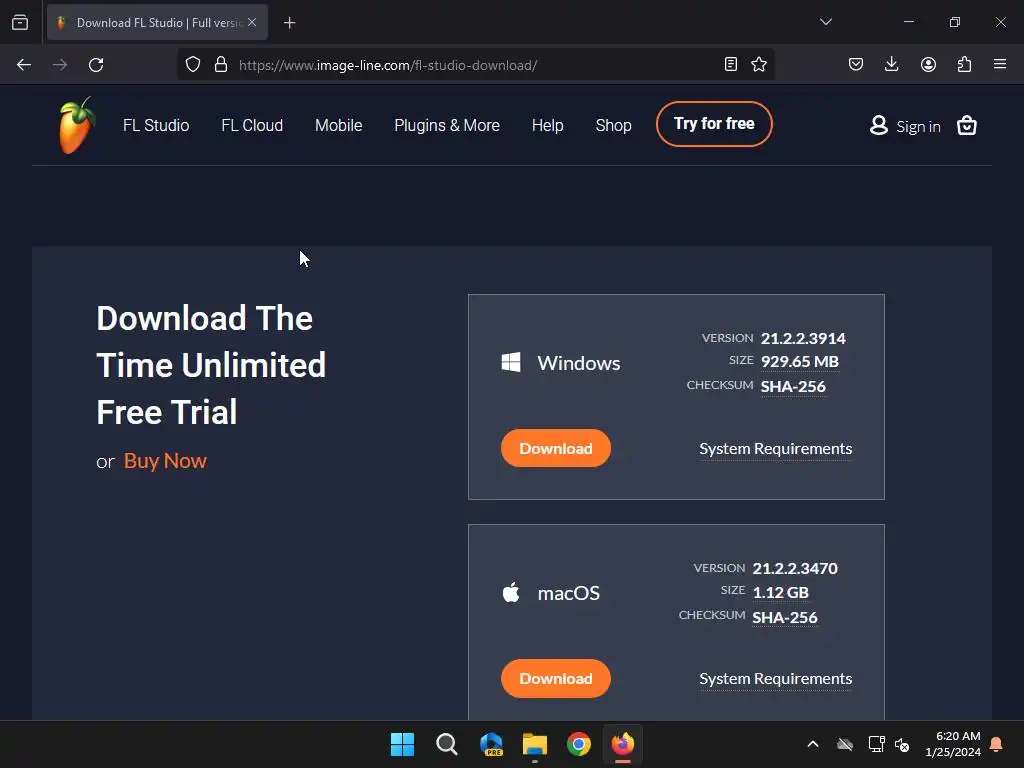Download the macOS version
This screenshot has height=768, width=1024.
pos(556,679)
